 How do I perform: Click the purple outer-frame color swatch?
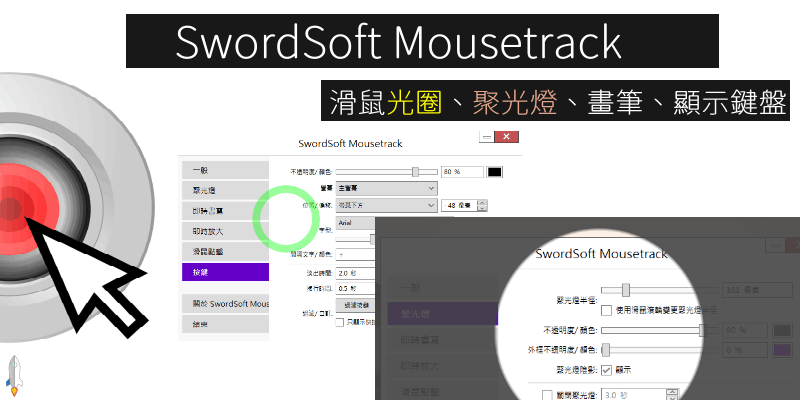point(783,349)
